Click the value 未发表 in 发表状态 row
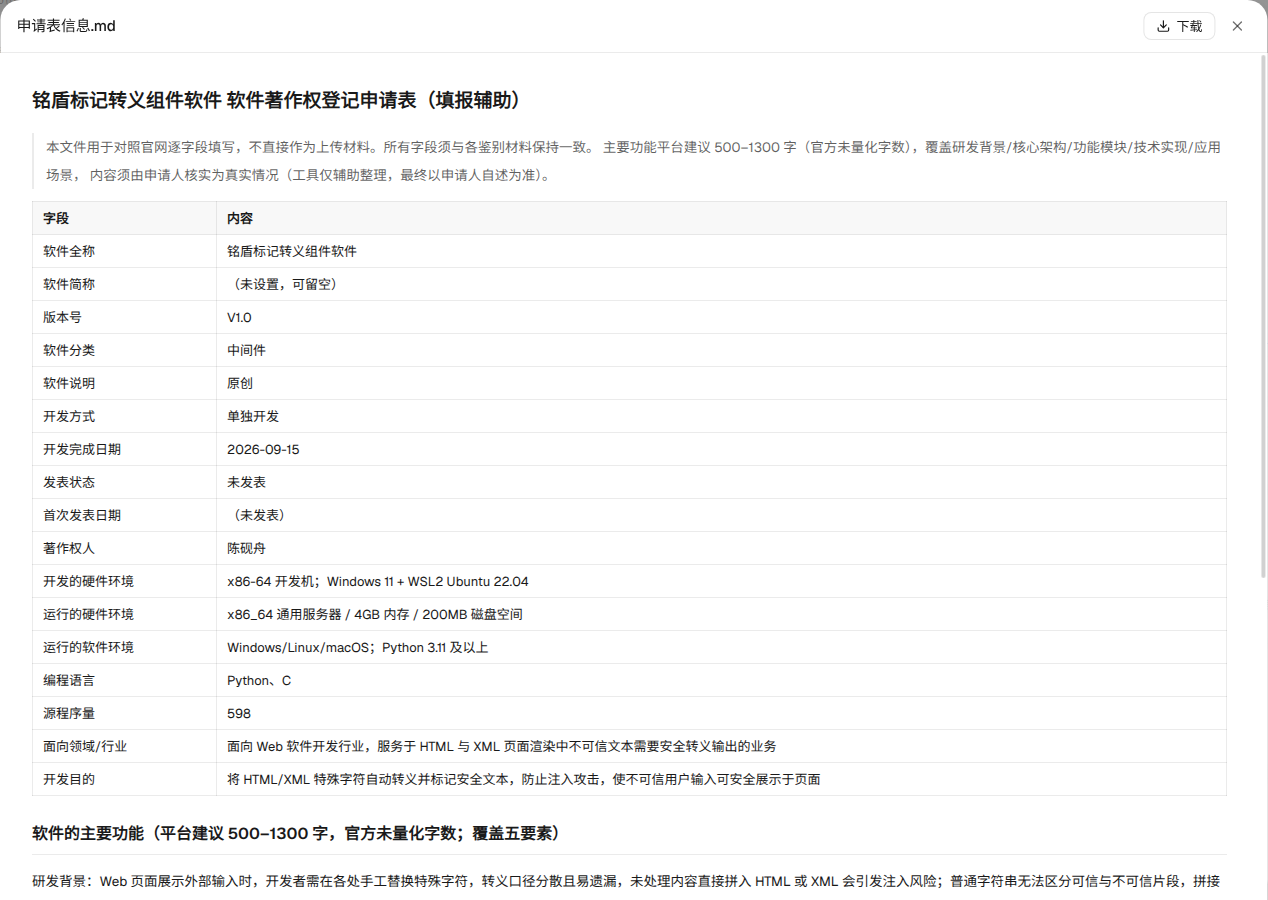This screenshot has height=900, width=1268. pyautogui.click(x=246, y=482)
